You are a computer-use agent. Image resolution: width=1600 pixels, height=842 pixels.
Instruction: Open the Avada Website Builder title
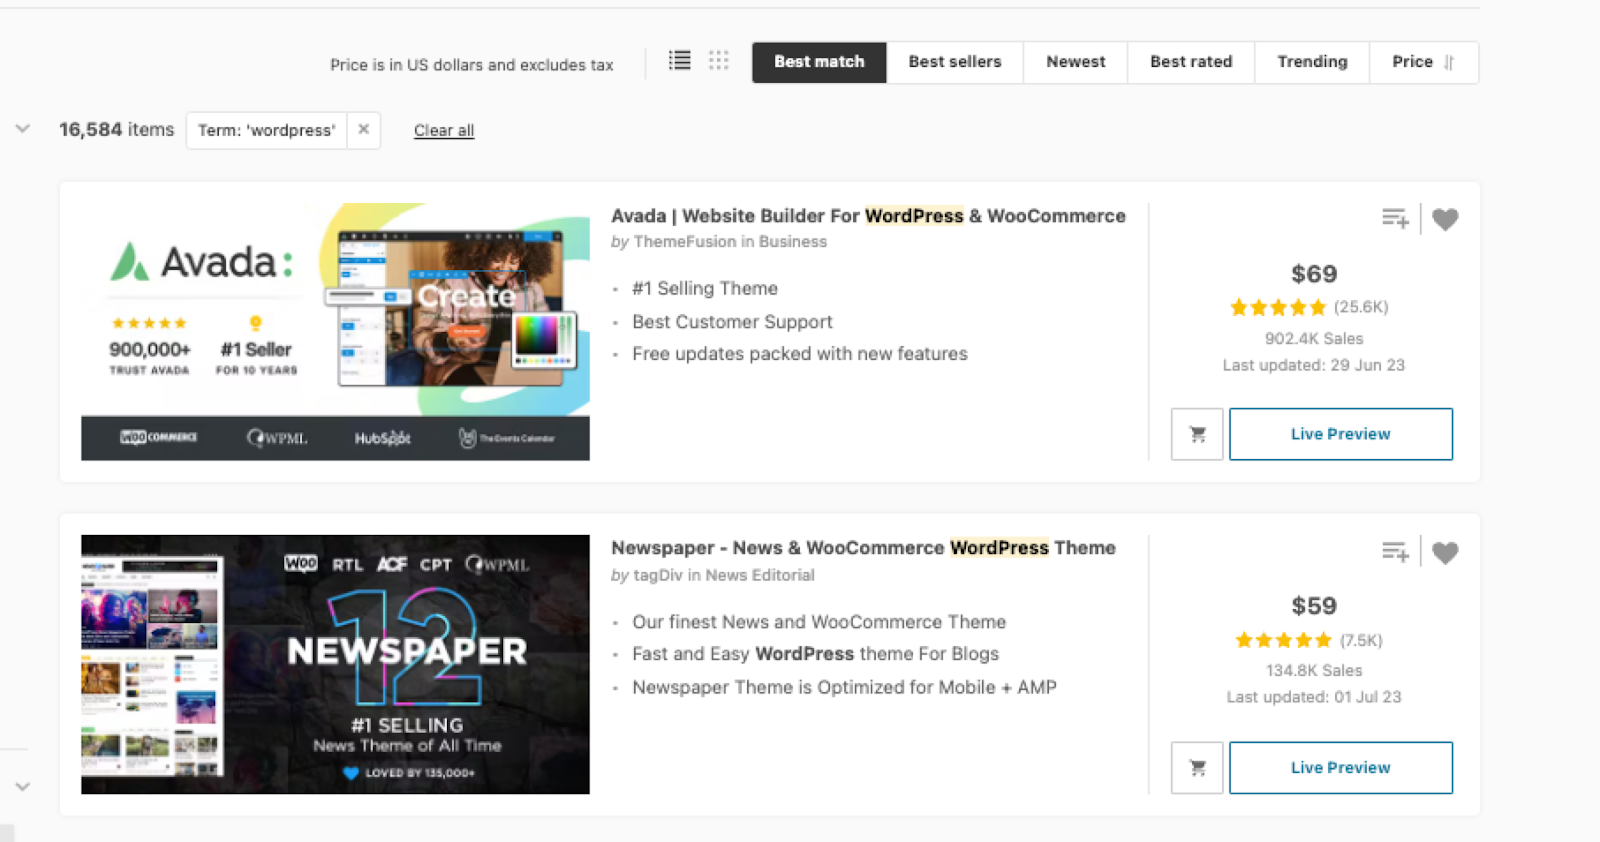(868, 216)
